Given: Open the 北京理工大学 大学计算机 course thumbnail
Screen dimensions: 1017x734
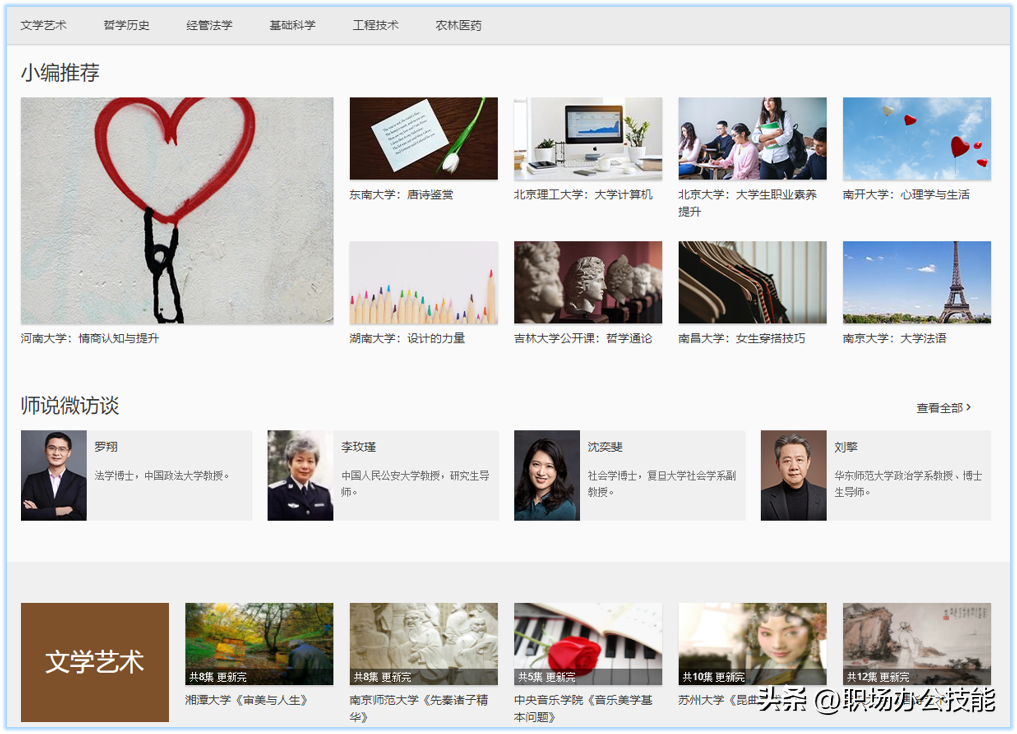Looking at the screenshot, I should pos(587,138).
